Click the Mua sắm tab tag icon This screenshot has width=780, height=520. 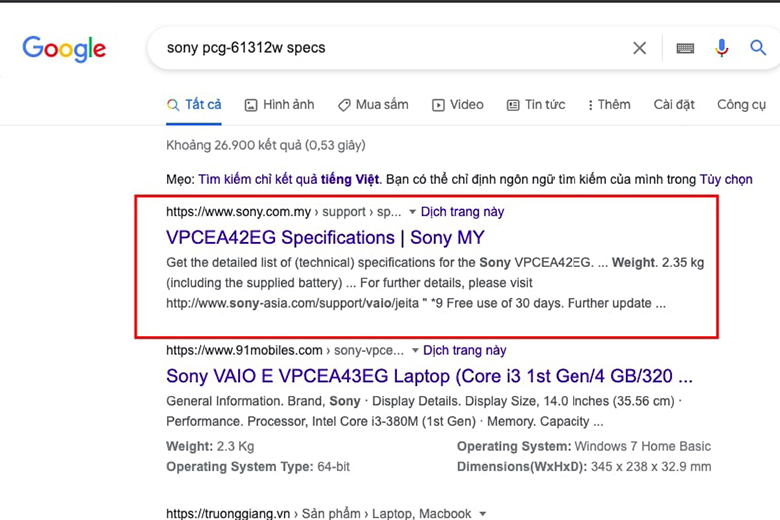pyautogui.click(x=344, y=105)
